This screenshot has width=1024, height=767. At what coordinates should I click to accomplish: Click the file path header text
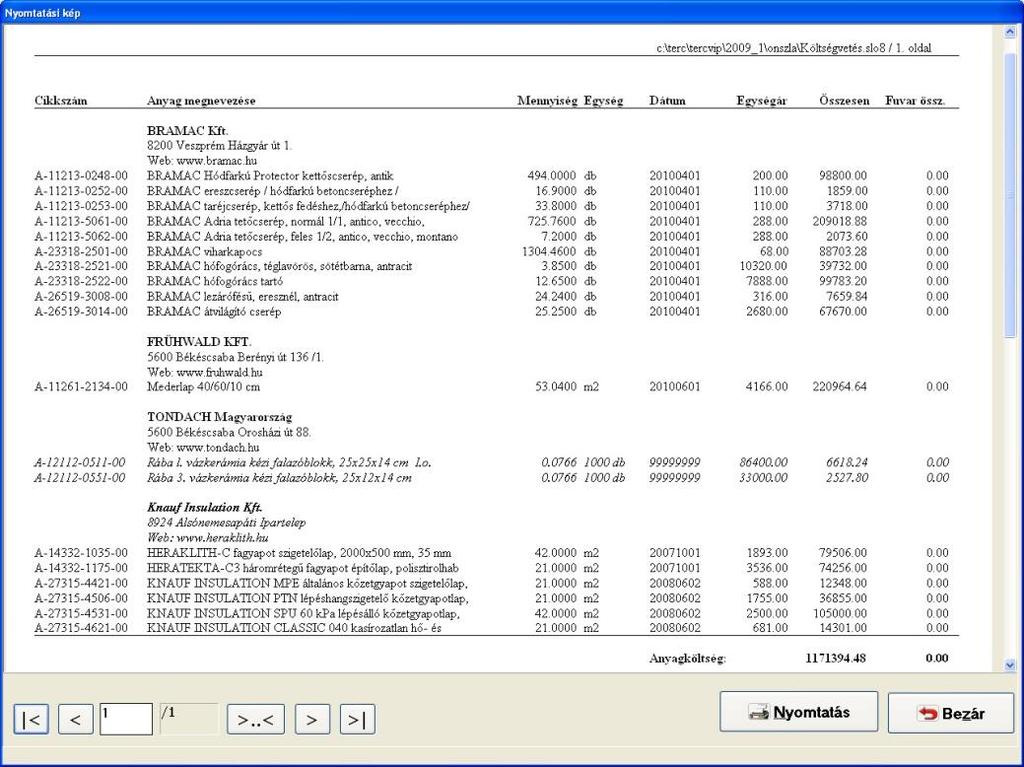point(794,48)
